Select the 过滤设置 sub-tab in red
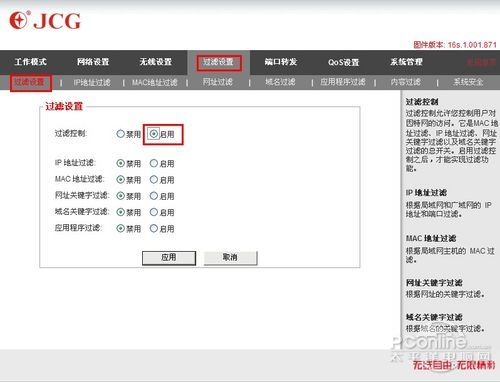500x382 pixels. [x=29, y=82]
